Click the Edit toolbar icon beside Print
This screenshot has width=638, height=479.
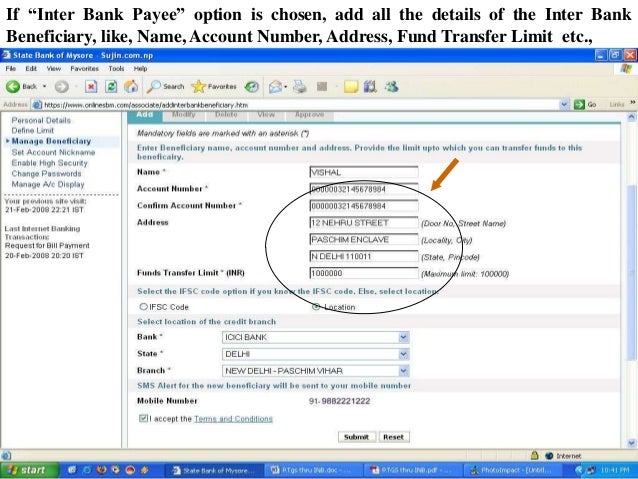point(322,86)
